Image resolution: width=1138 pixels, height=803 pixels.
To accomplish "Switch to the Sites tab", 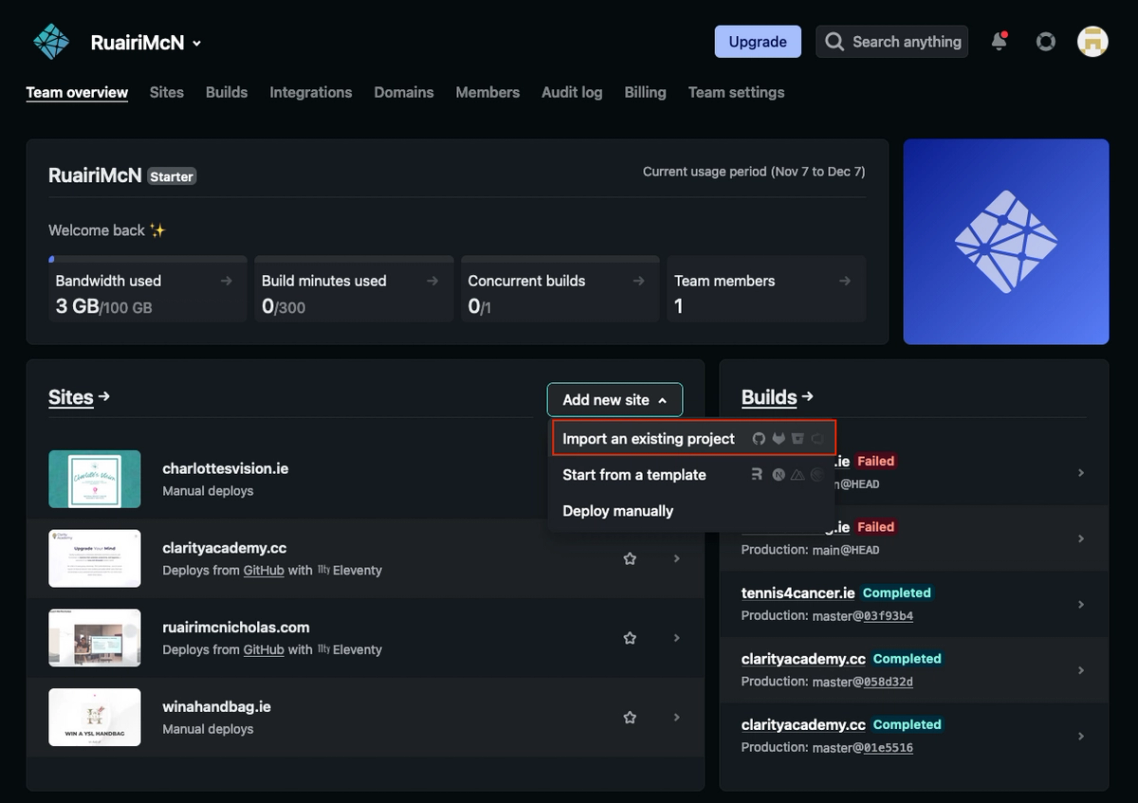I will pyautogui.click(x=166, y=92).
